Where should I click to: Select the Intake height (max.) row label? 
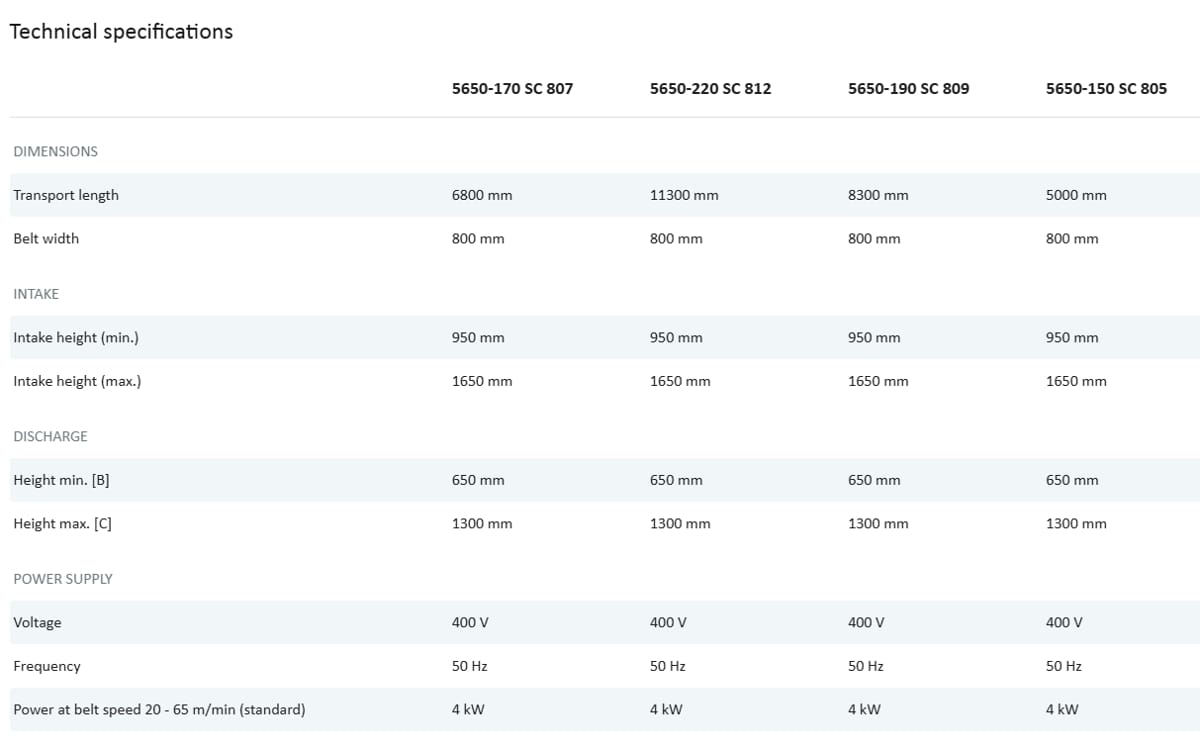pyautogui.click(x=77, y=381)
